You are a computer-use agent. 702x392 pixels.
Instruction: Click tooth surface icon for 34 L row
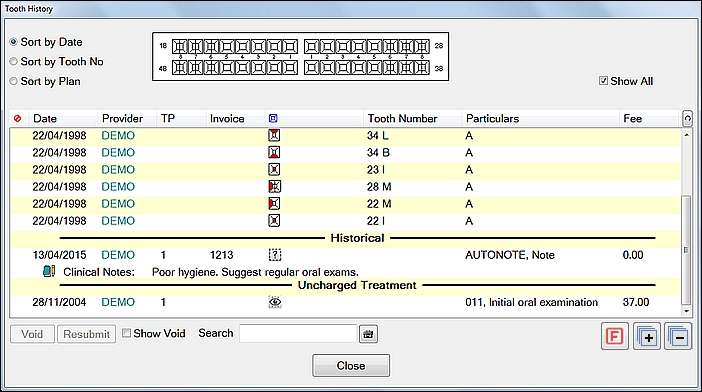pyautogui.click(x=274, y=135)
